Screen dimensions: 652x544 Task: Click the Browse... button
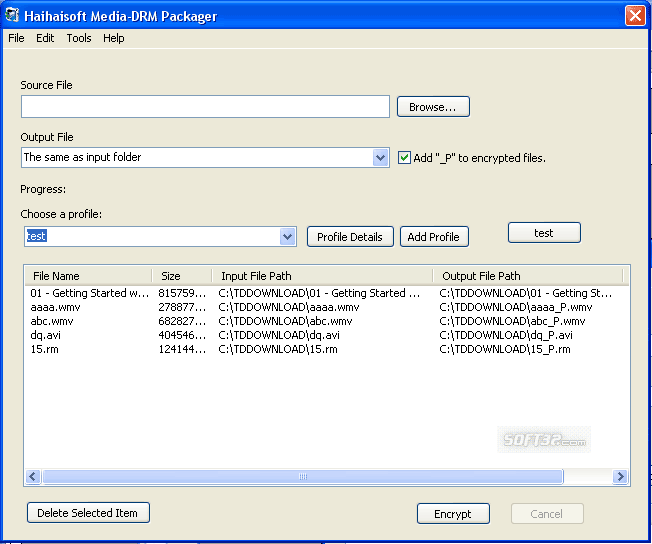433,107
